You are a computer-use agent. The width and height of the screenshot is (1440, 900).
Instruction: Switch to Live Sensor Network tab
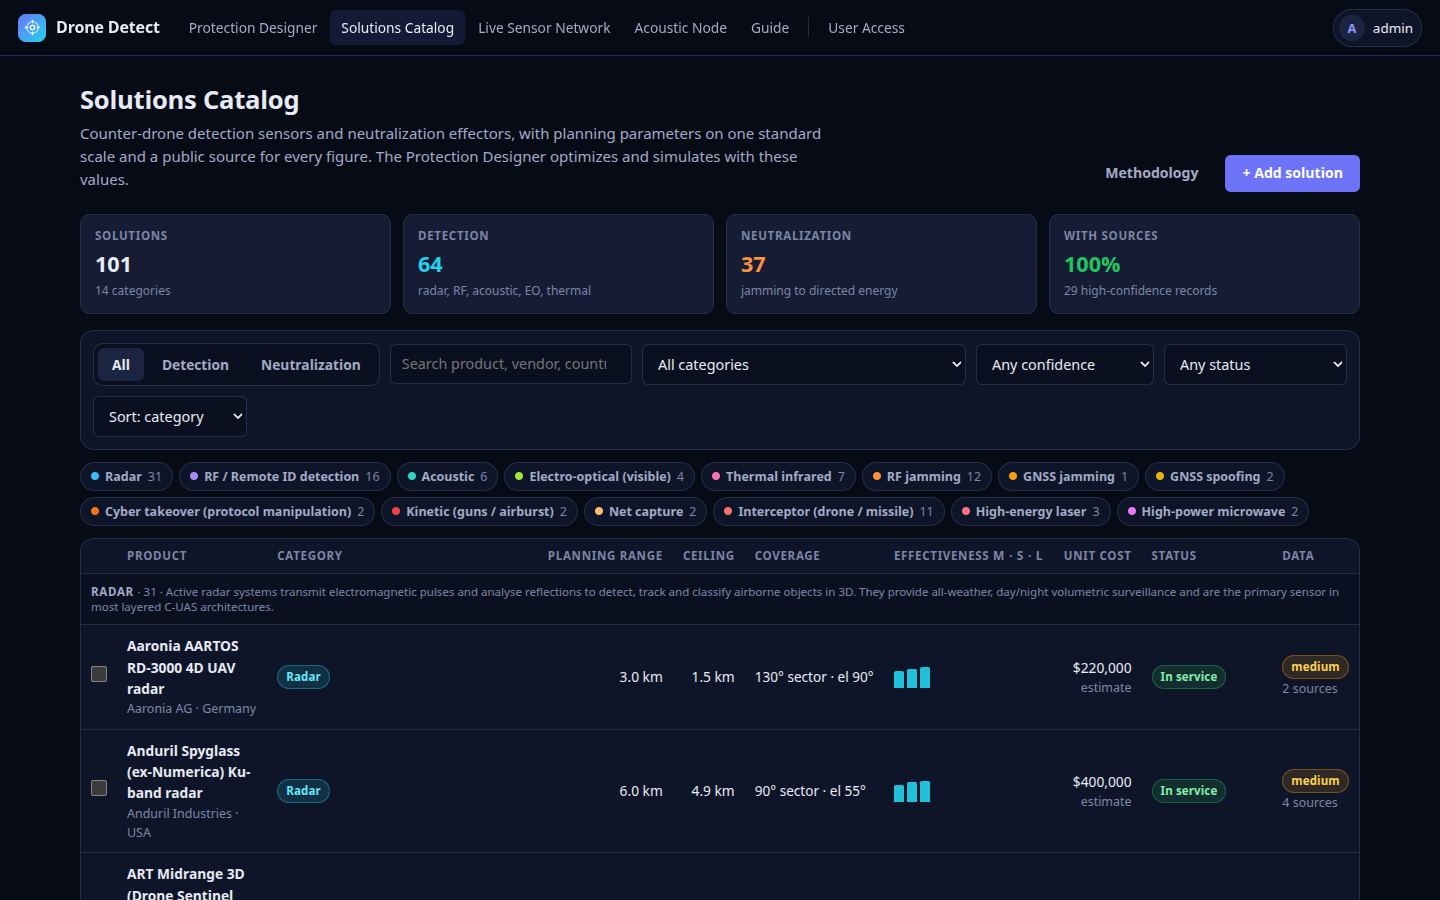pos(544,28)
